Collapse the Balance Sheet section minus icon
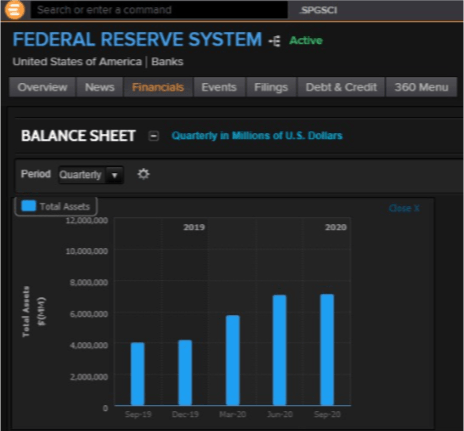The height and width of the screenshot is (431, 464). click(x=154, y=136)
